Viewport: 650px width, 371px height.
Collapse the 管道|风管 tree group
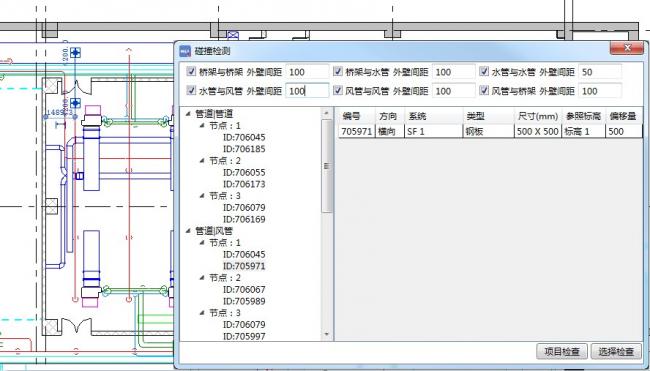click(188, 230)
